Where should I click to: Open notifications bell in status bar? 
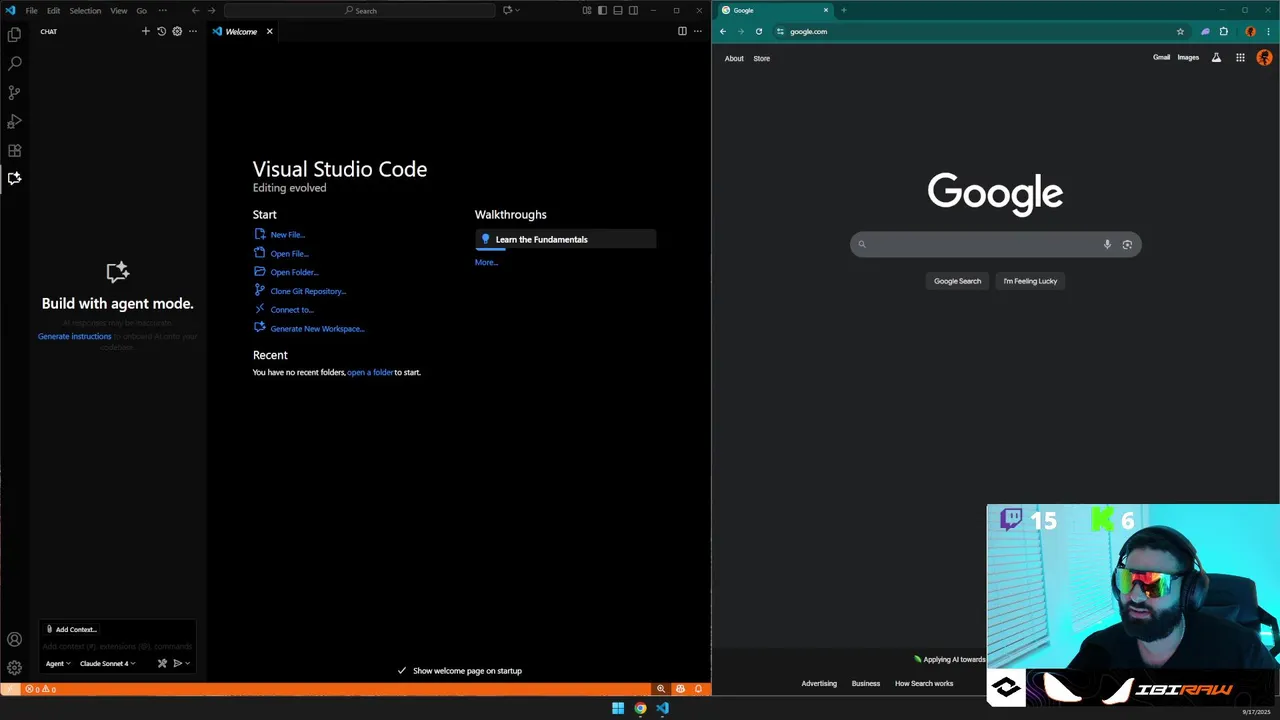click(699, 689)
